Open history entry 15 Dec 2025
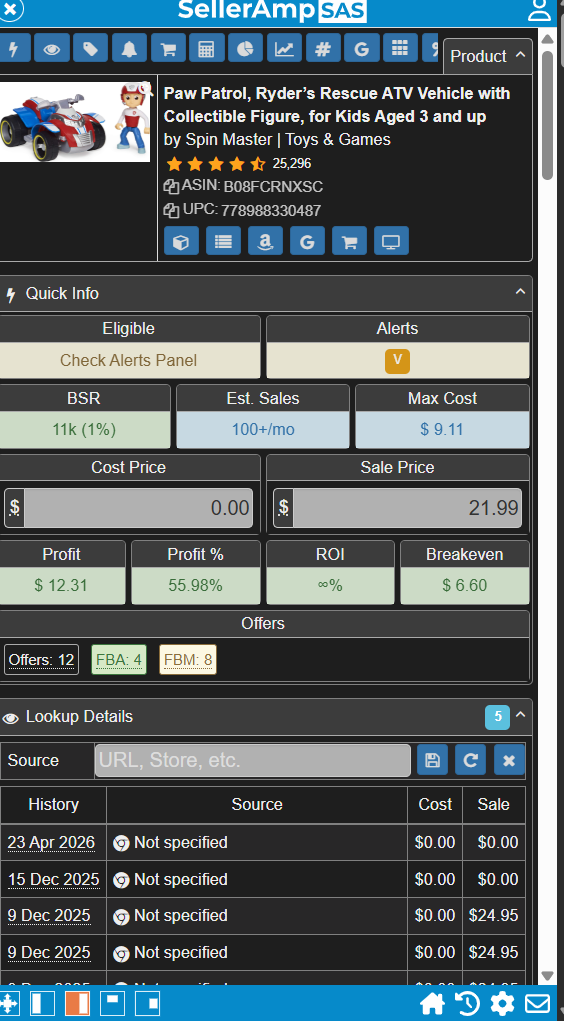The image size is (564, 1021). pos(53,880)
